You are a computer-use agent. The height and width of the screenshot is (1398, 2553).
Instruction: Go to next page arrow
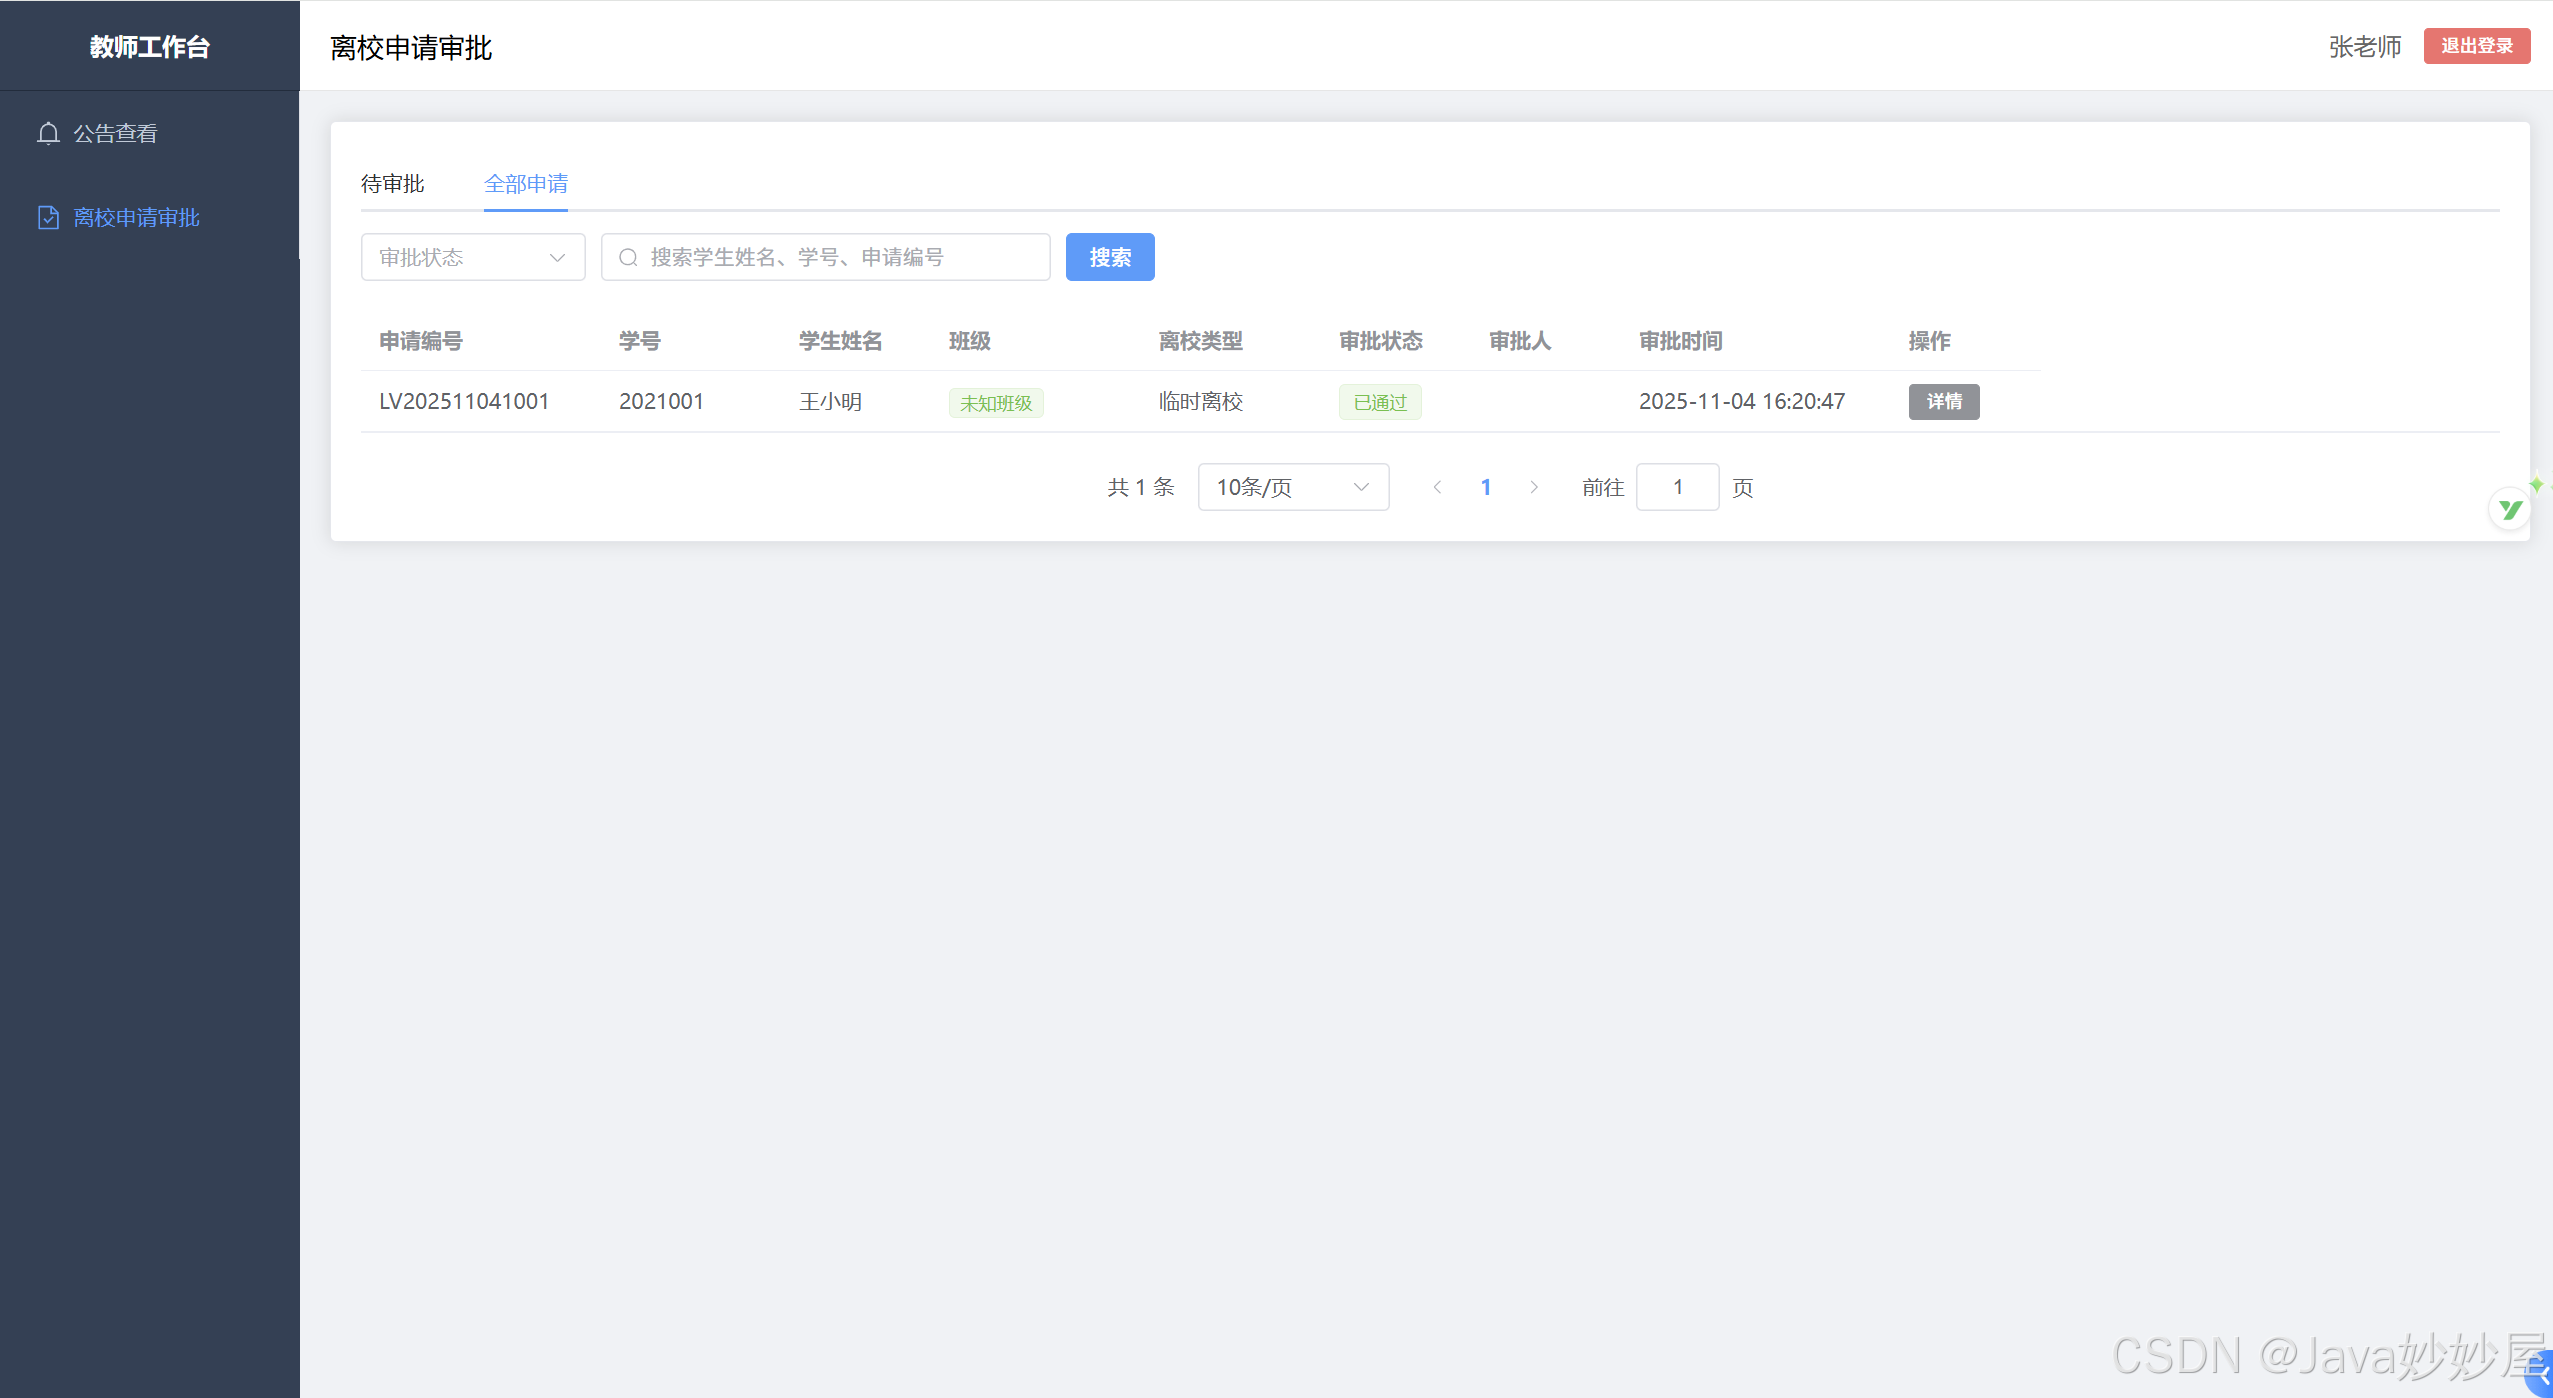pyautogui.click(x=1534, y=487)
